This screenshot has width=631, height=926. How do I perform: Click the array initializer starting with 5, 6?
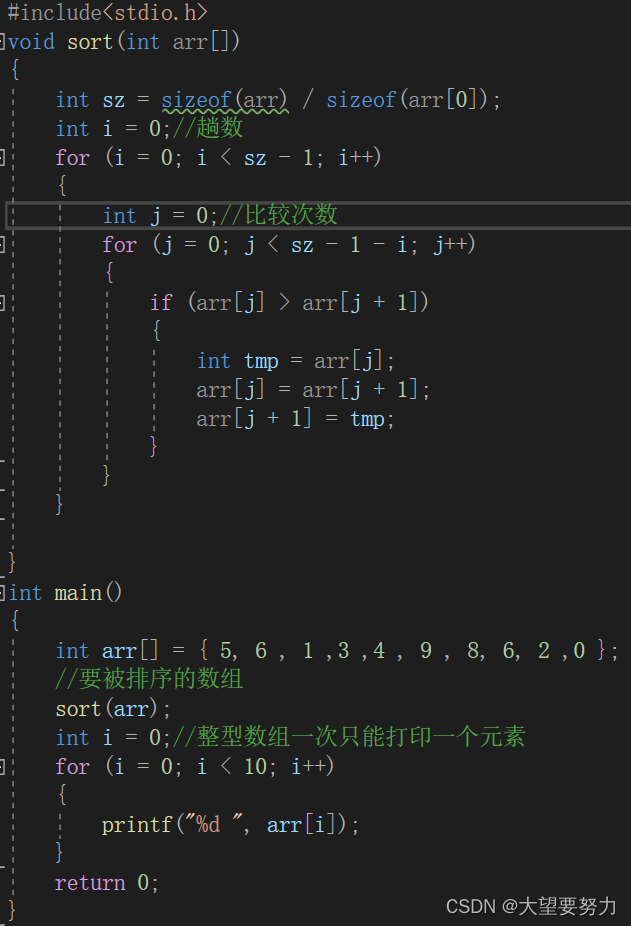tap(404, 651)
